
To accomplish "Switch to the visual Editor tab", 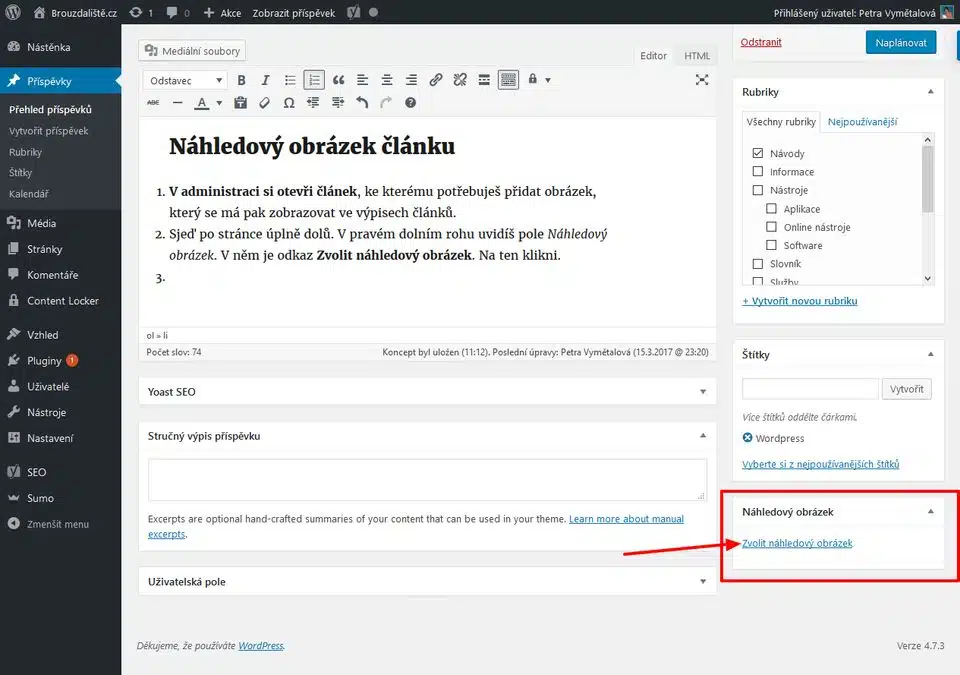I will (653, 56).
